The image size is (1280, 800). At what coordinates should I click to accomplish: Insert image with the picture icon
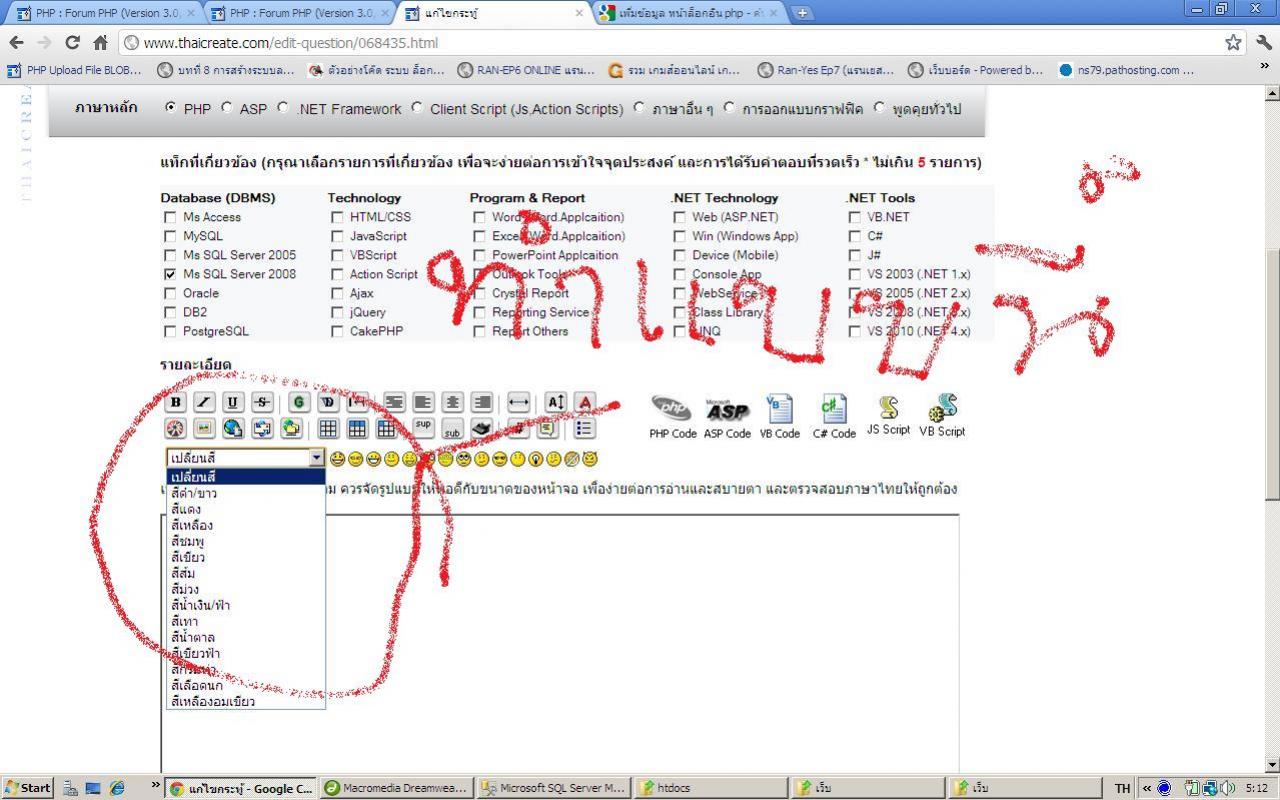204,428
